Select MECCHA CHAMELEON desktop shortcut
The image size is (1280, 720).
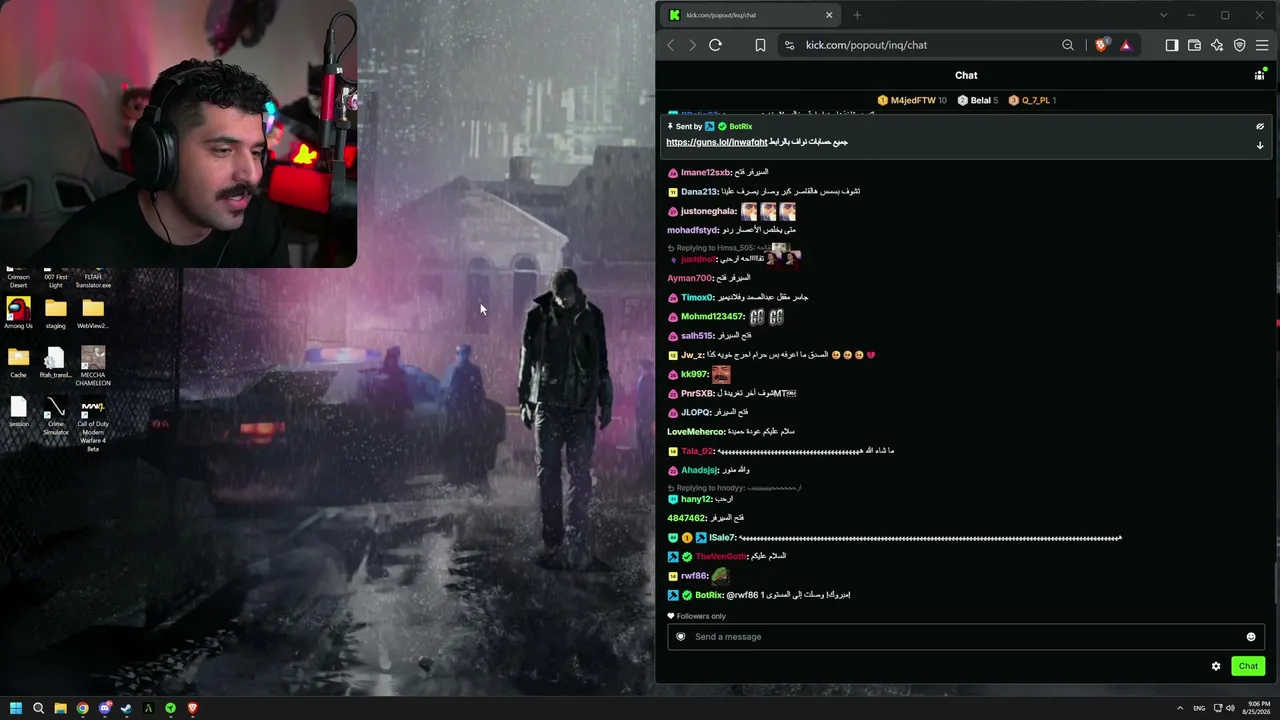tap(93, 366)
